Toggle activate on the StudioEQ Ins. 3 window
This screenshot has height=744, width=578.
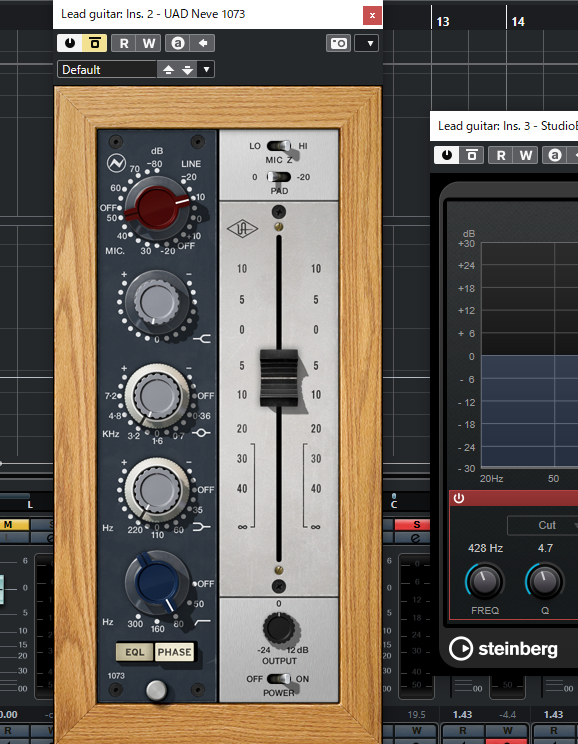click(x=447, y=155)
